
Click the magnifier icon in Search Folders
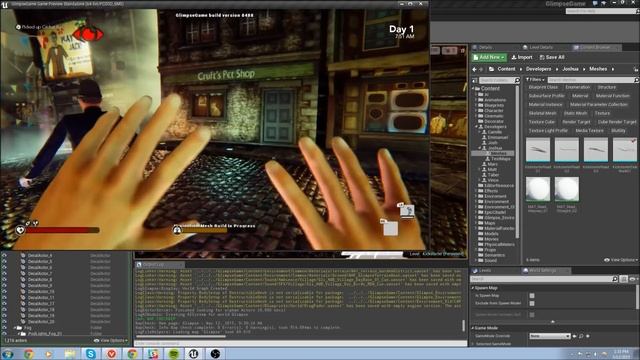click(x=517, y=80)
